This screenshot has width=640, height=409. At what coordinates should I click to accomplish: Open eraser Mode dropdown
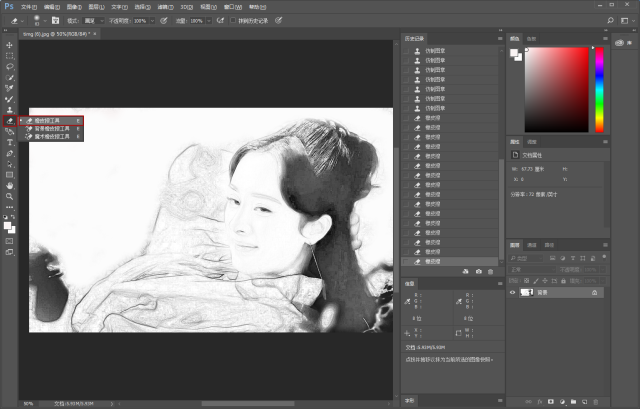point(93,20)
